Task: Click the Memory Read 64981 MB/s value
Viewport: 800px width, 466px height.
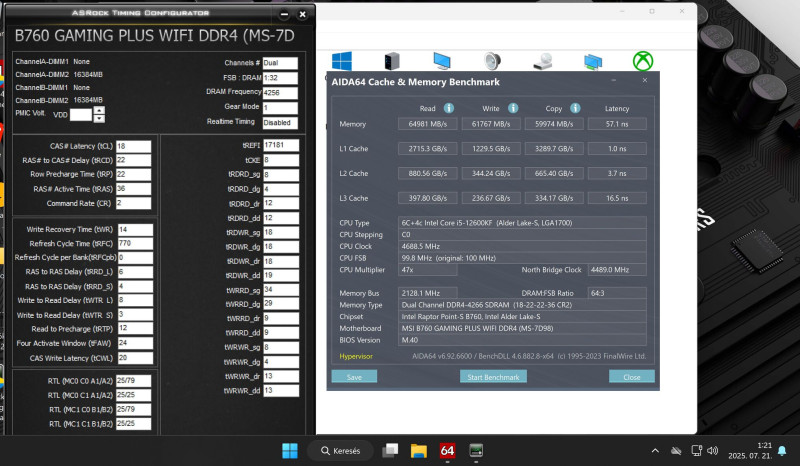Action: coord(428,124)
